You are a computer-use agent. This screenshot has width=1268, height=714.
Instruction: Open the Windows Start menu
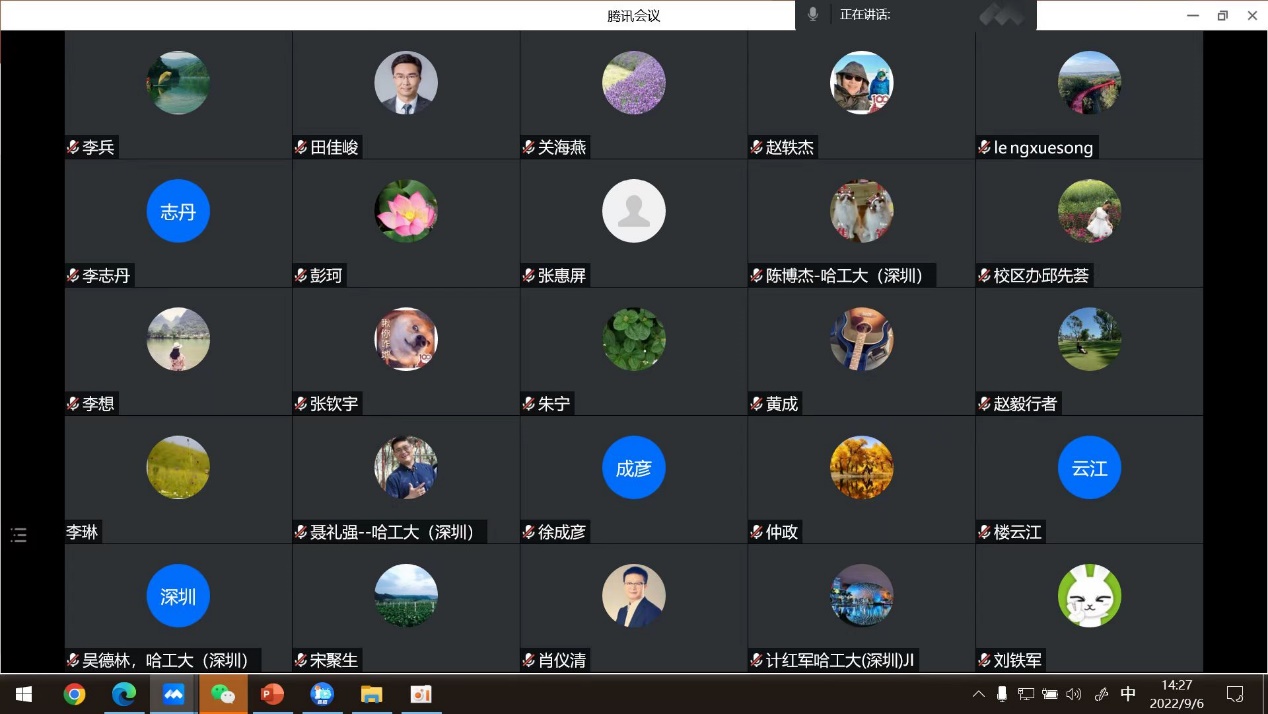[x=22, y=694]
